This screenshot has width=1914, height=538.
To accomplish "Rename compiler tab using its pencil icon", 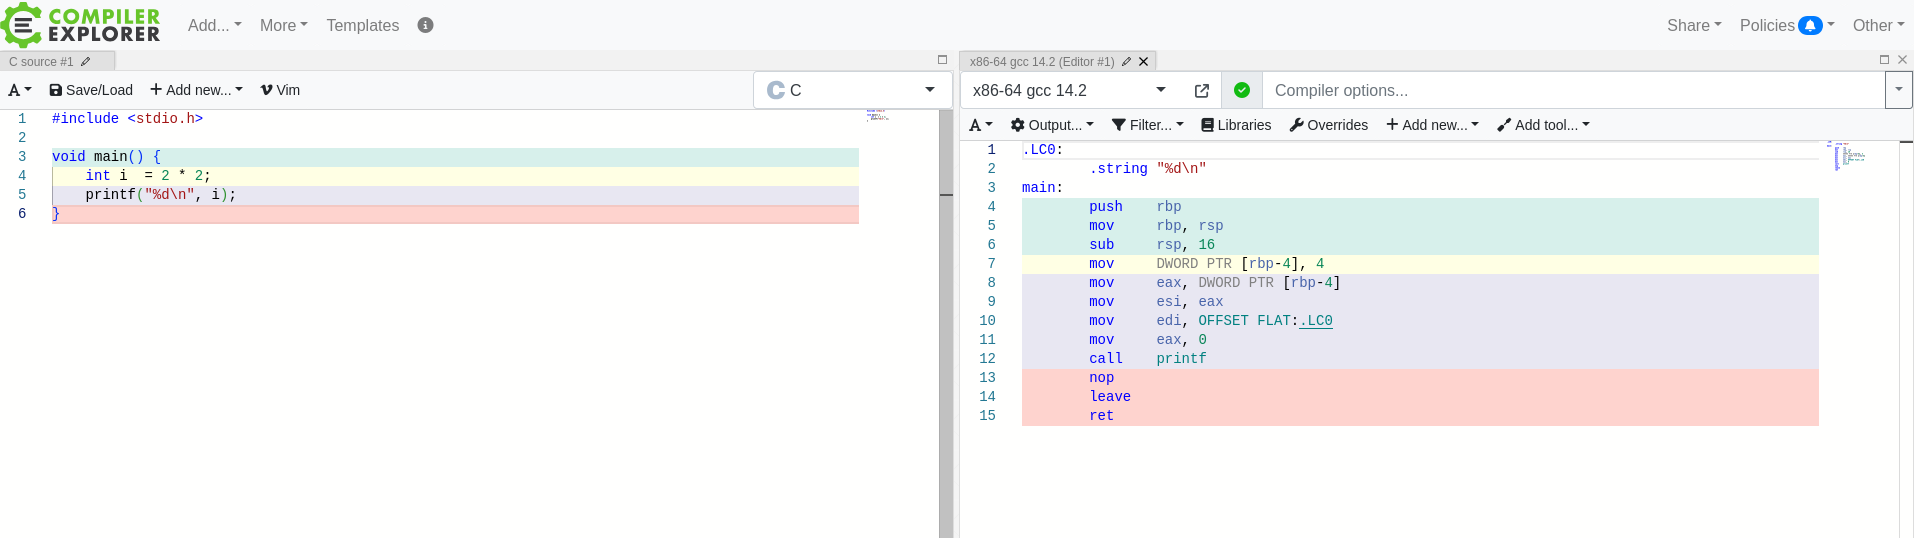I will pyautogui.click(x=1126, y=62).
